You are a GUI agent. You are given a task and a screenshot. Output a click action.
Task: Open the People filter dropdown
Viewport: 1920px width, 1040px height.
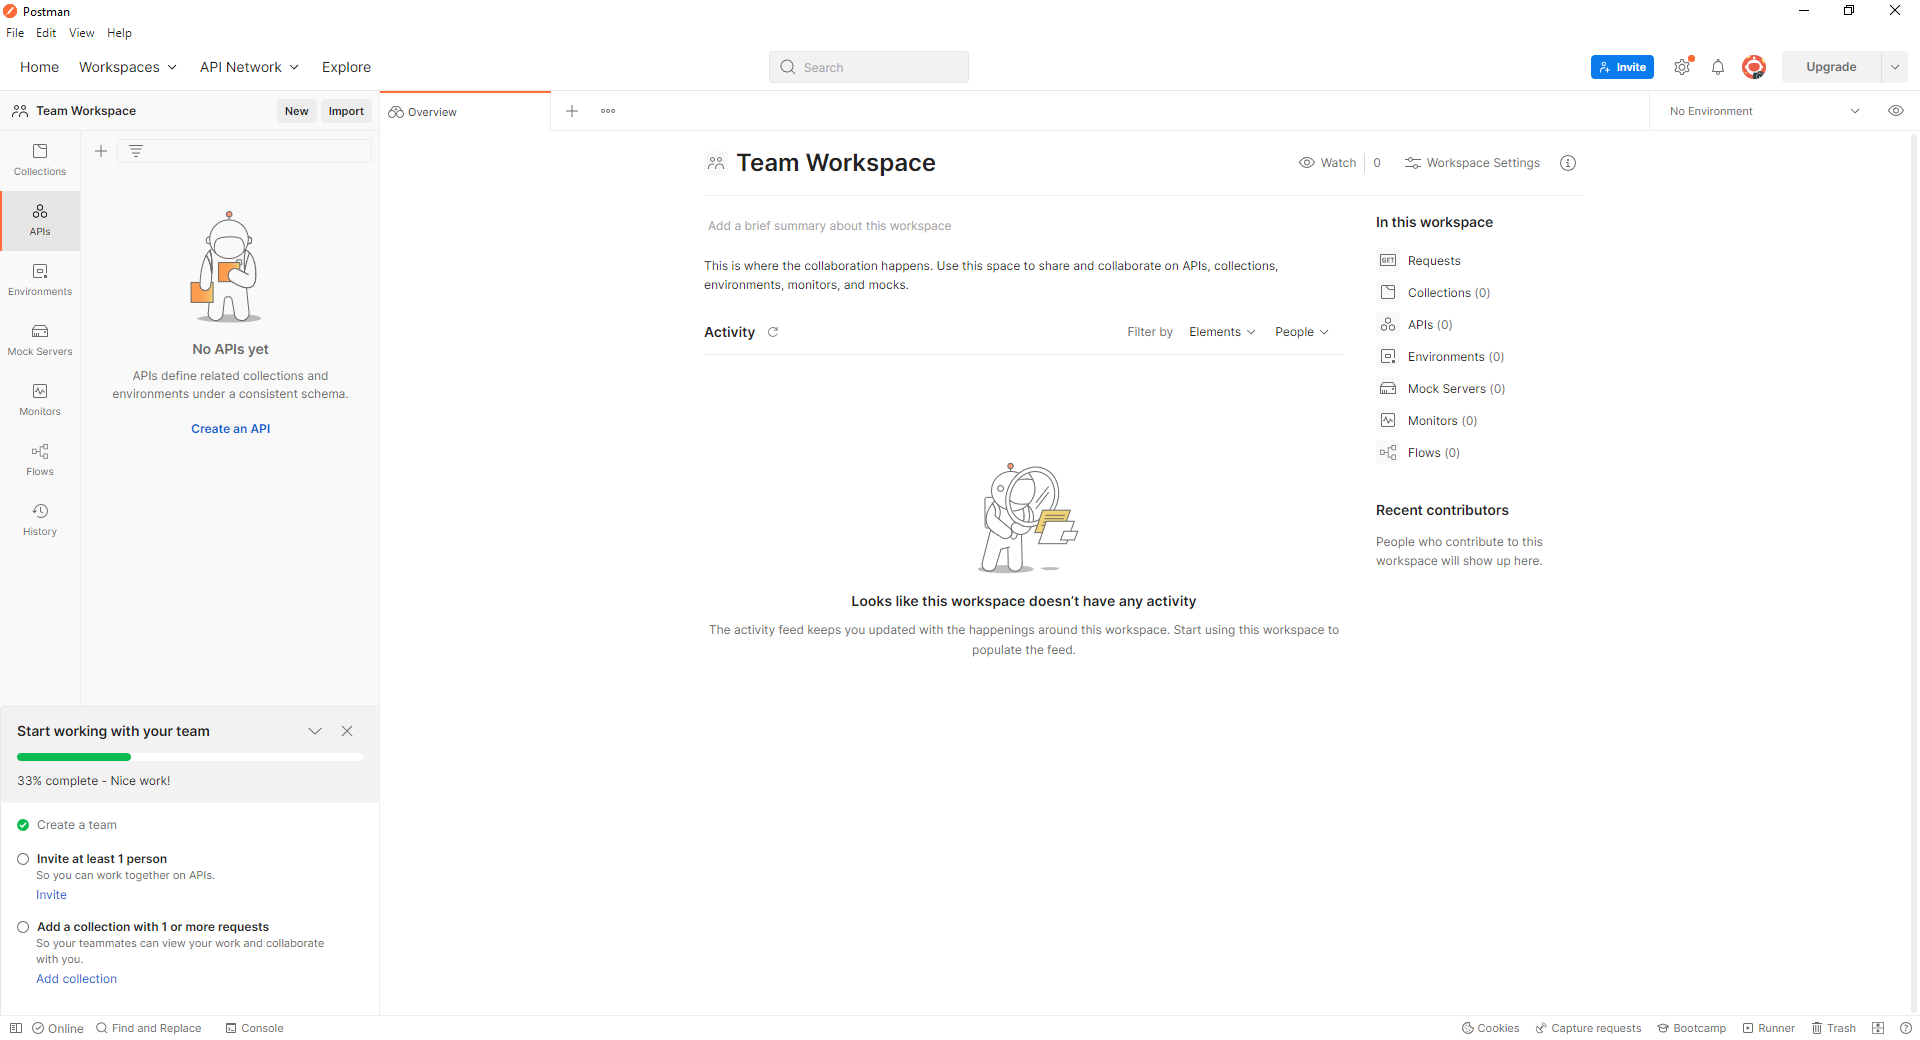point(1301,332)
